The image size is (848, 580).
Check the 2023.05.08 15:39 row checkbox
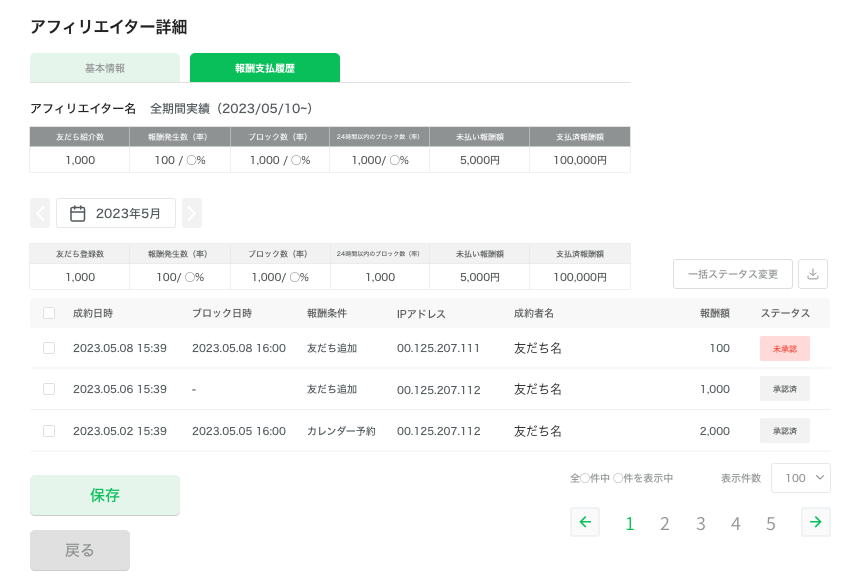(x=49, y=348)
